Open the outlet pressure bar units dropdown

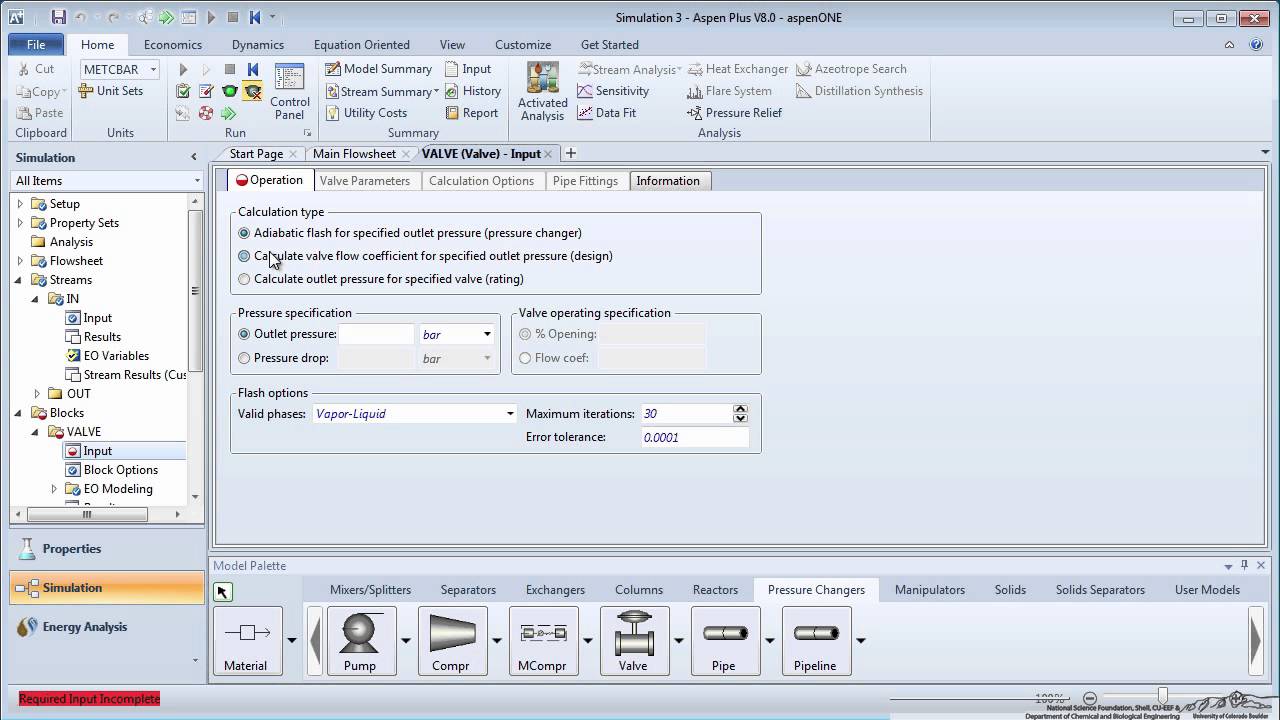487,334
